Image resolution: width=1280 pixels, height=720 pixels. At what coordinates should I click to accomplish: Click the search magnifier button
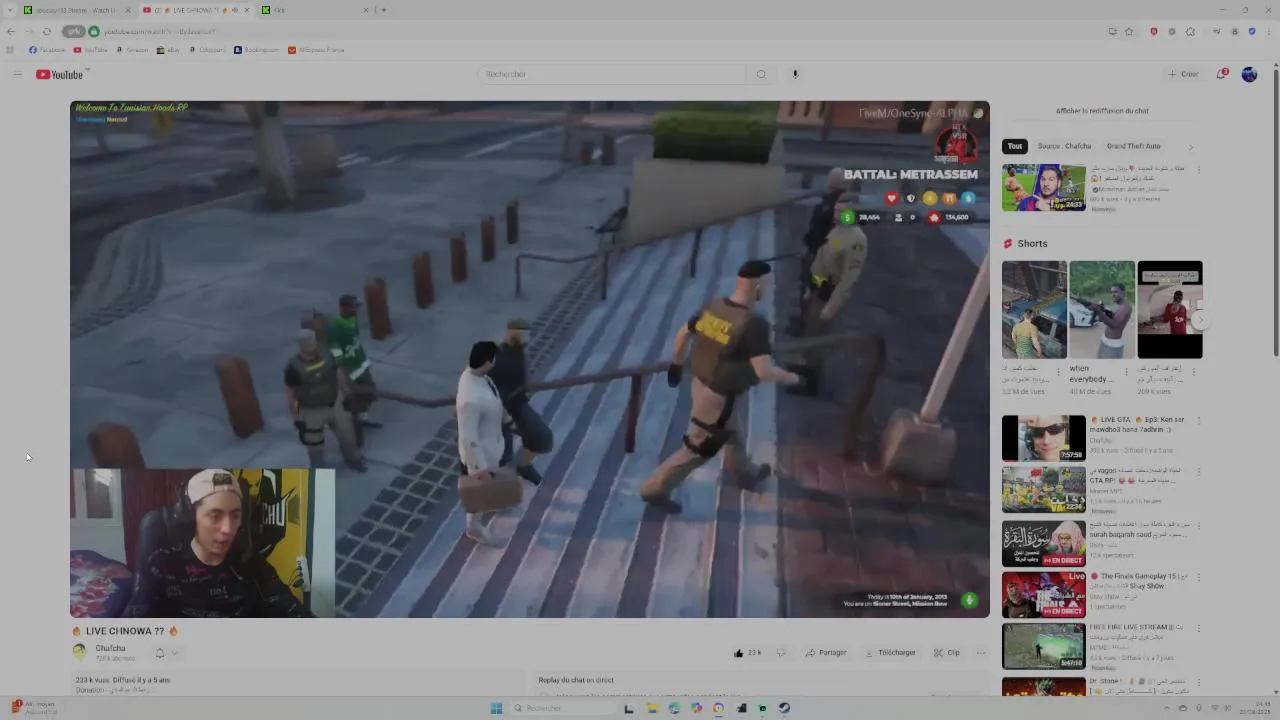coord(761,74)
